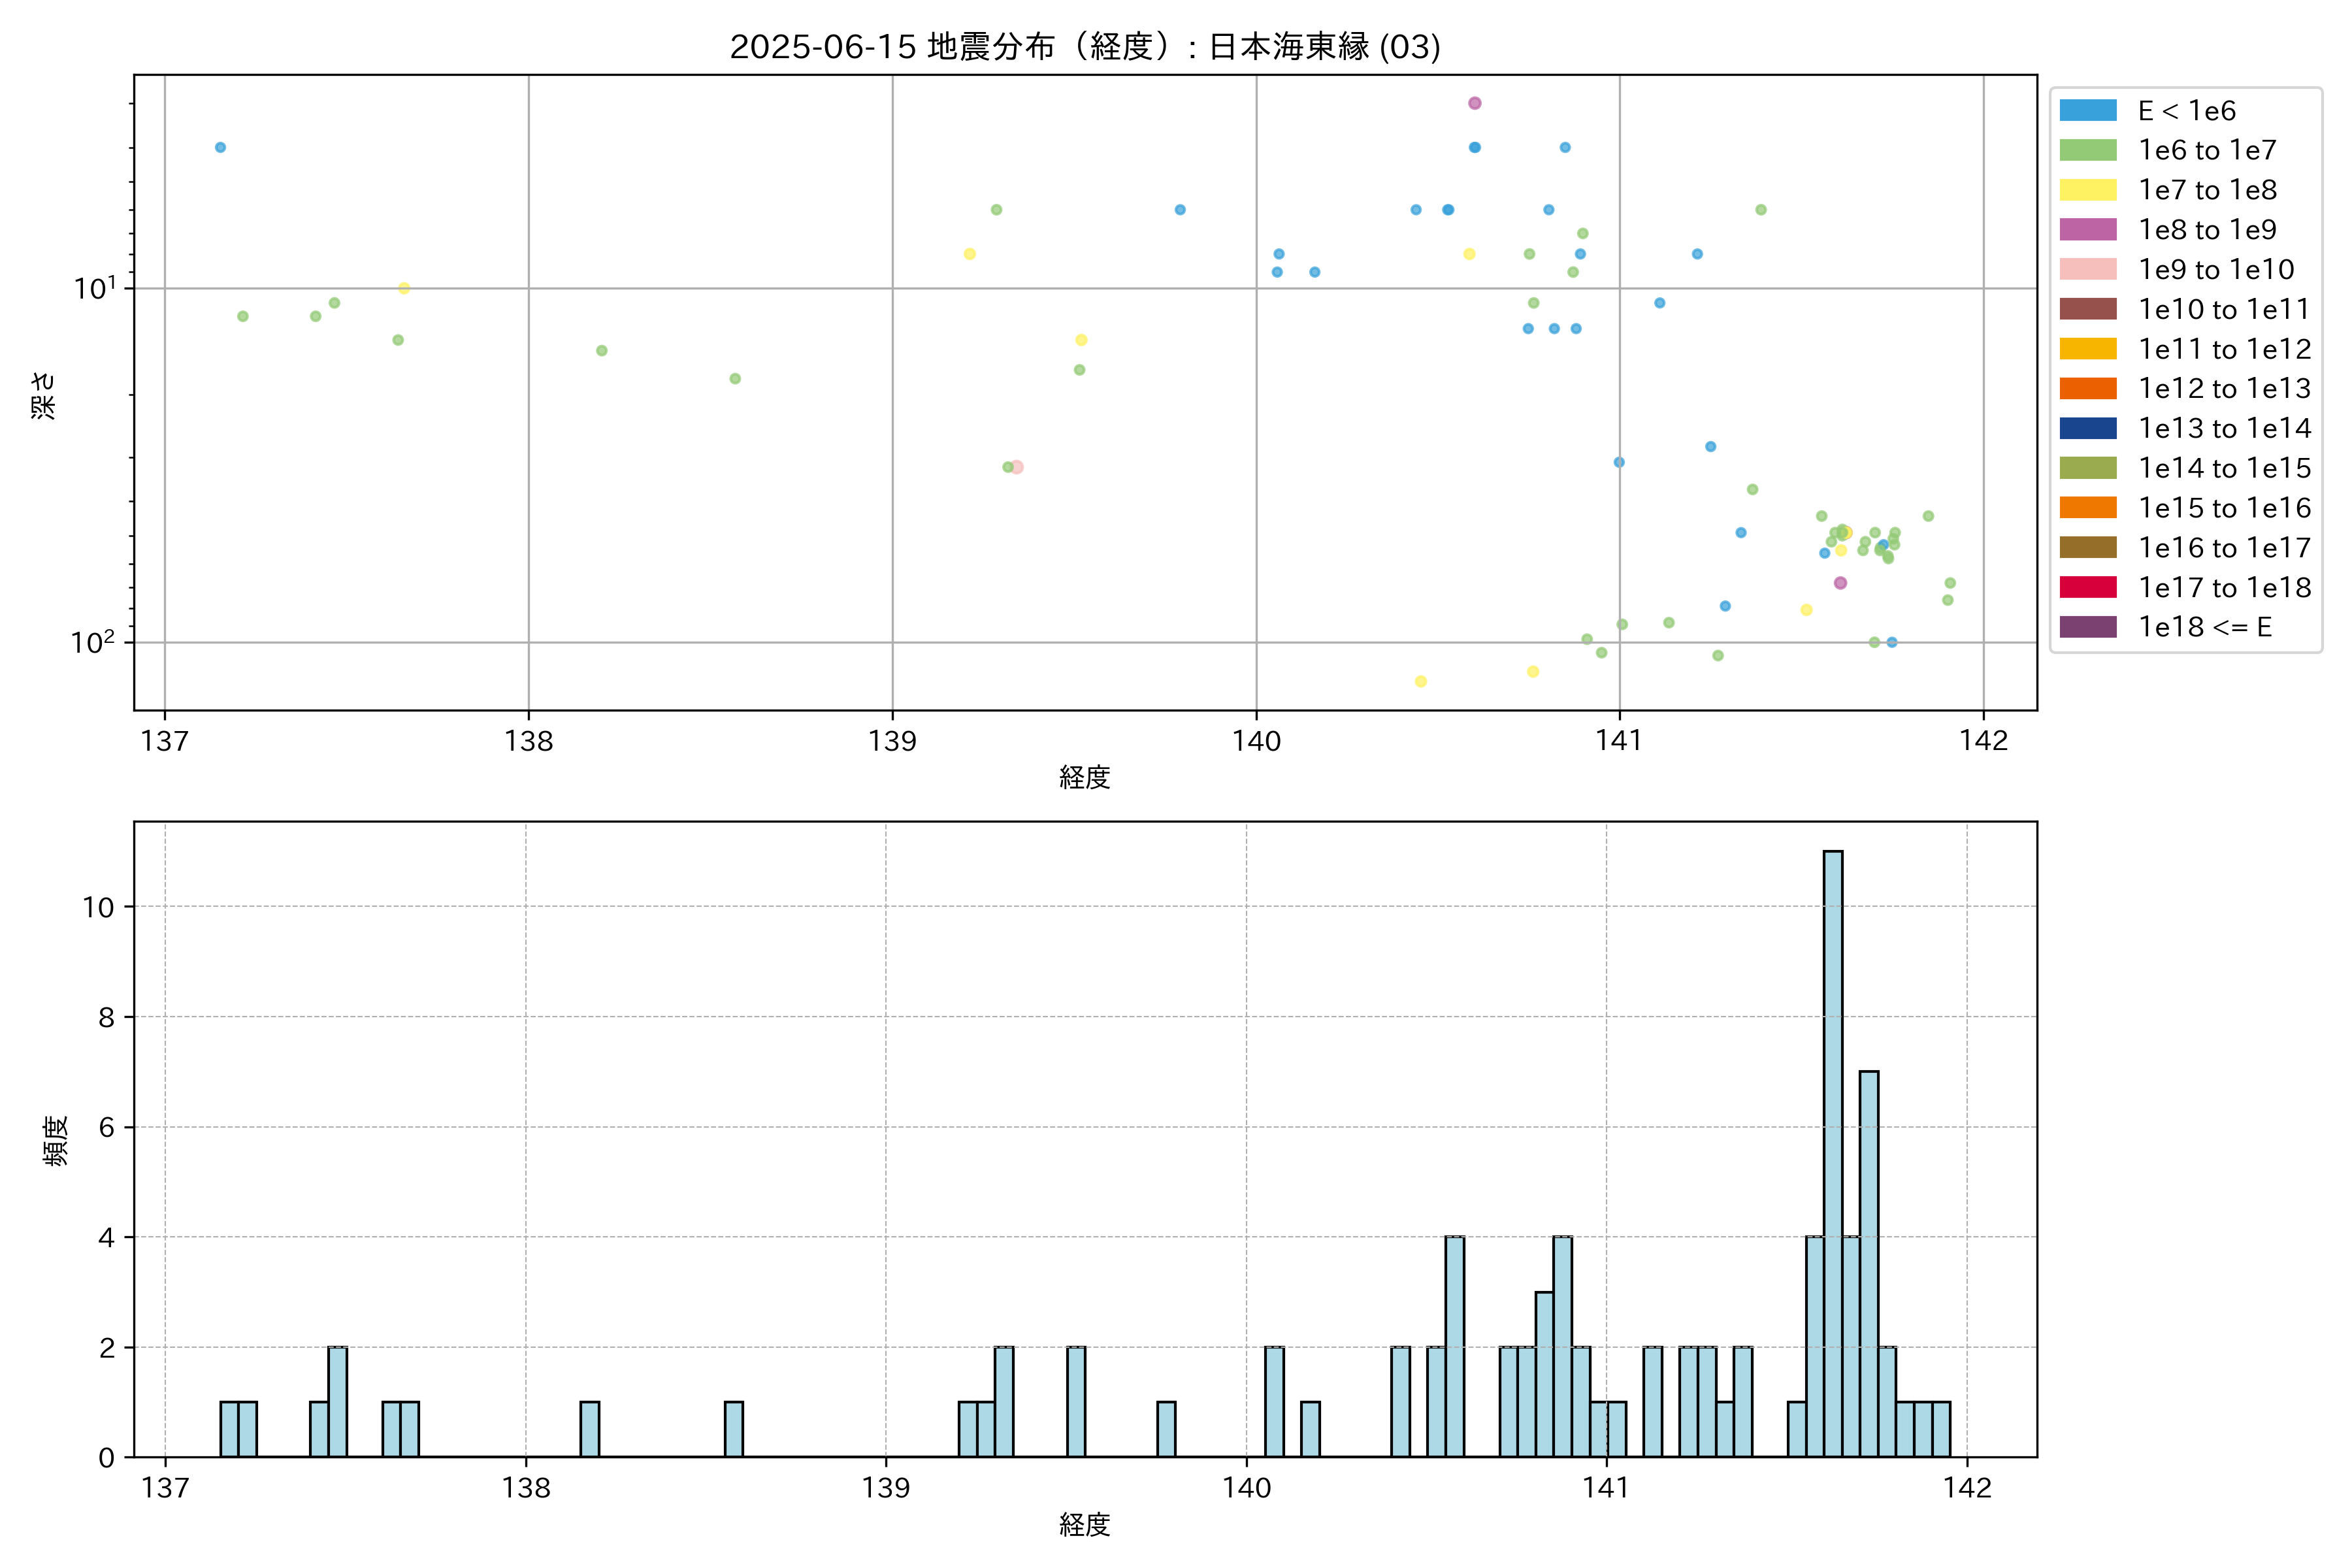2352x1568 pixels.
Task: Click the pink scatter point near 139.3
Action: pyautogui.click(x=1017, y=467)
